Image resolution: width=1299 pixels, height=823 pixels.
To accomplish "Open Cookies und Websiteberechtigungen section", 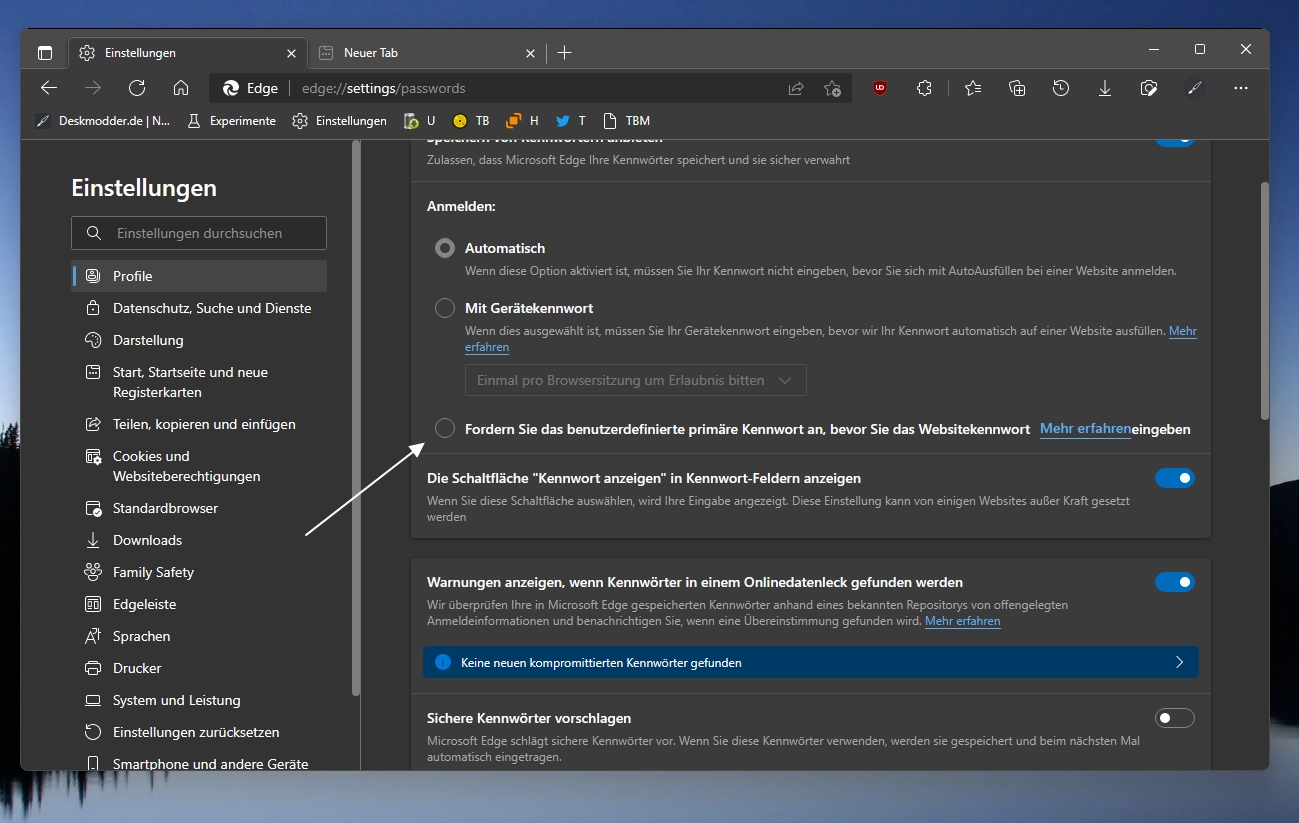I will click(x=199, y=466).
